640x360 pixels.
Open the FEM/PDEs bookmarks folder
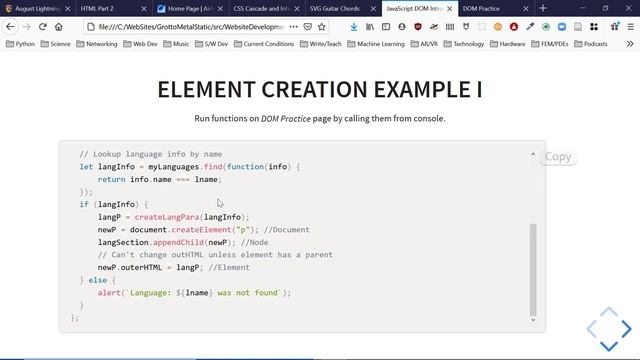coord(550,44)
